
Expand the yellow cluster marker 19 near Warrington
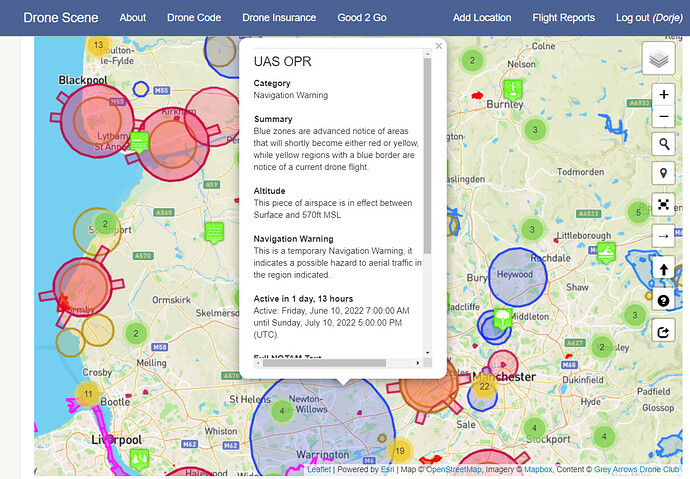[x=400, y=450]
